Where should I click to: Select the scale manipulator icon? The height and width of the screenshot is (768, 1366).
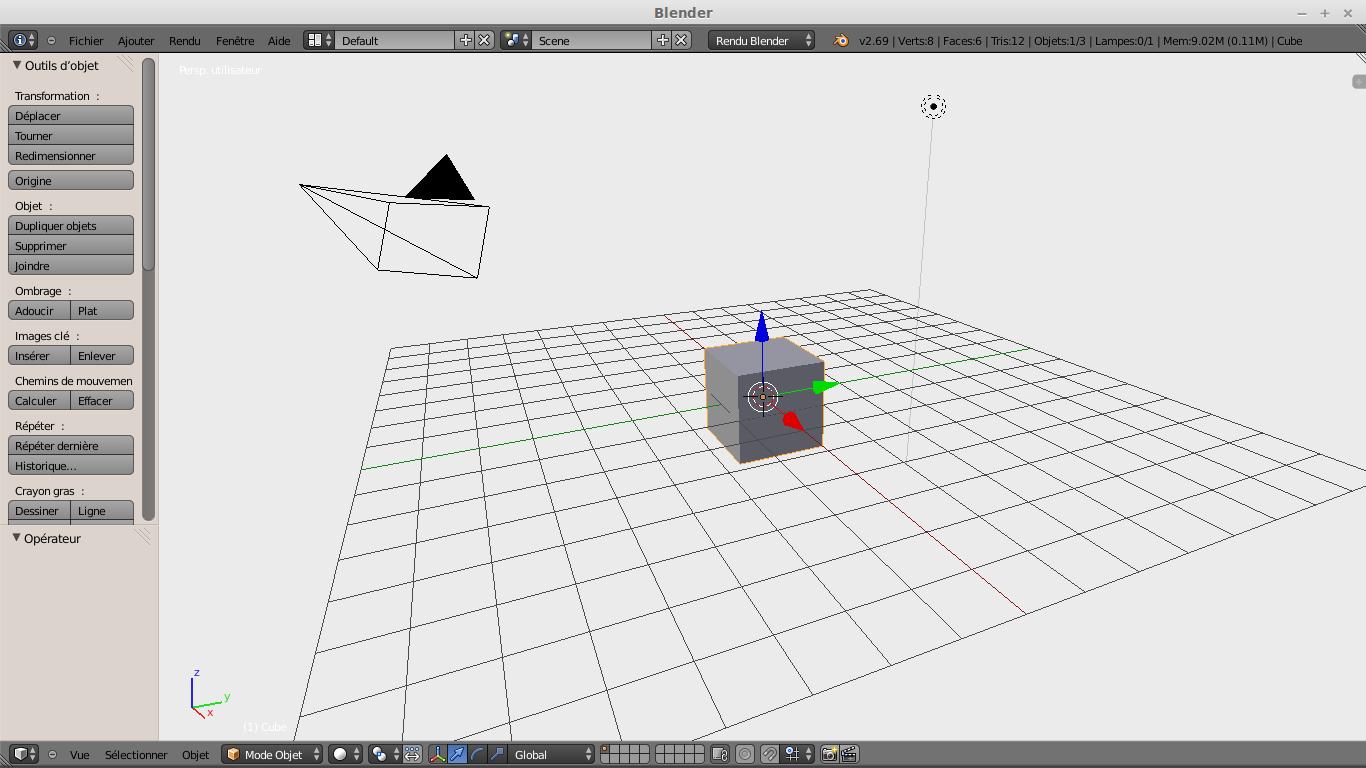coord(497,754)
